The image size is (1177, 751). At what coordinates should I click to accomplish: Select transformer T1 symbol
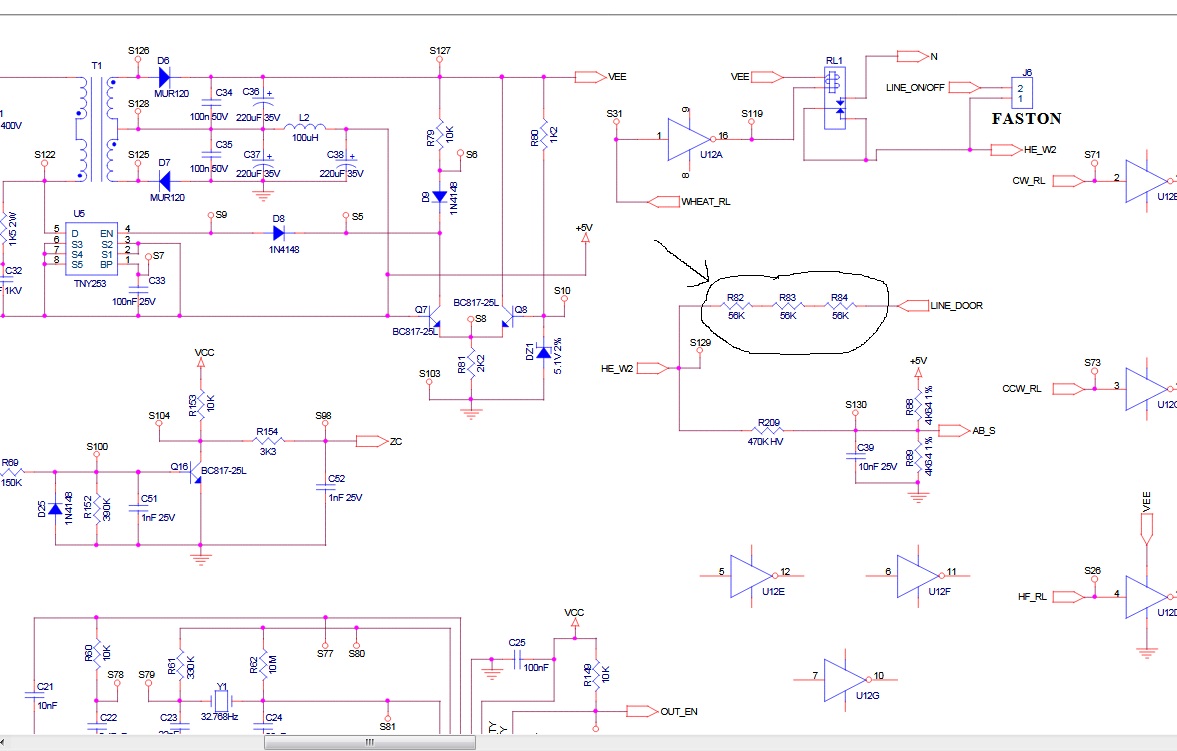click(96, 128)
